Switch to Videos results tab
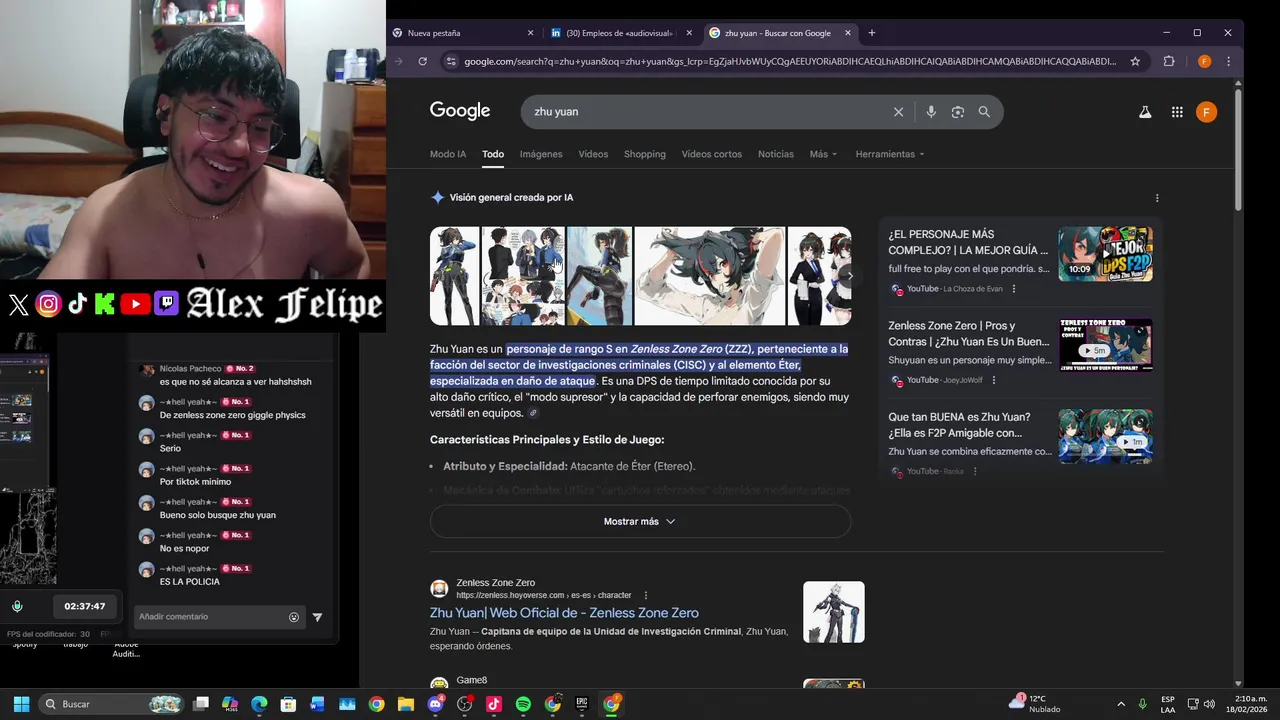The image size is (1280, 720). point(593,154)
